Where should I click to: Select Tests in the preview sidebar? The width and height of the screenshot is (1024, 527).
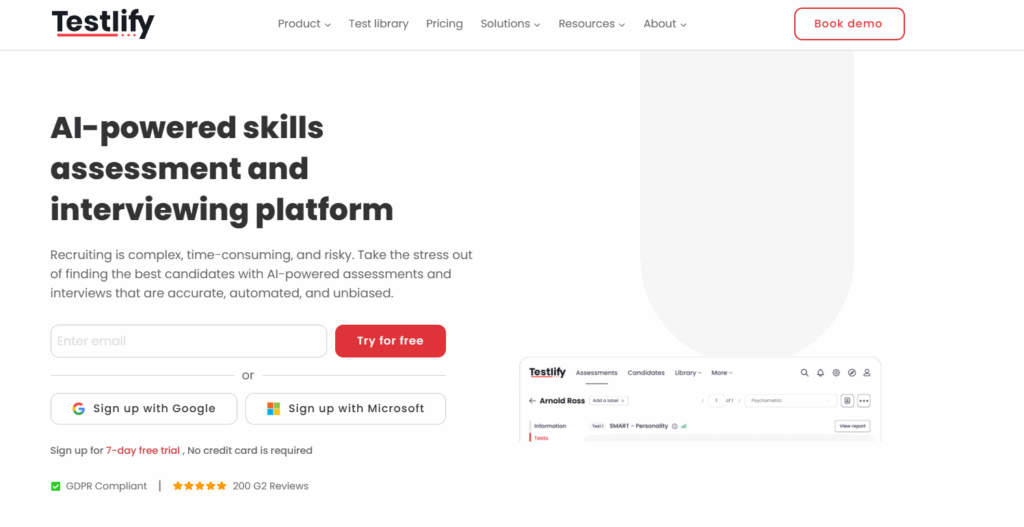pos(541,438)
